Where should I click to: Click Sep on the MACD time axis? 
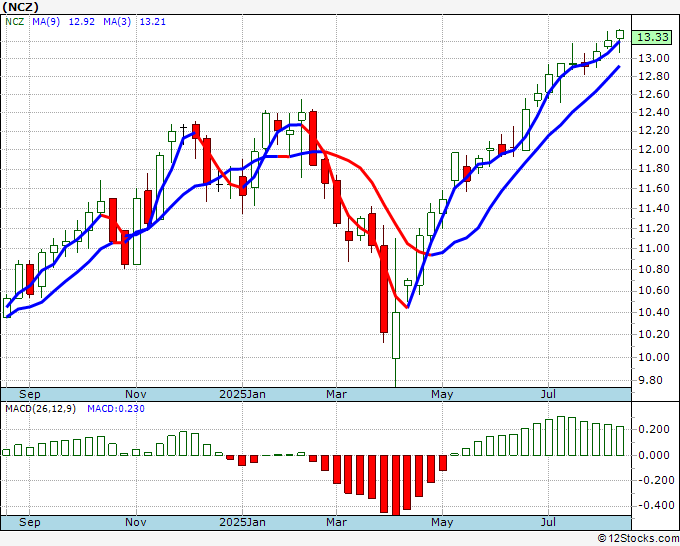point(29,522)
